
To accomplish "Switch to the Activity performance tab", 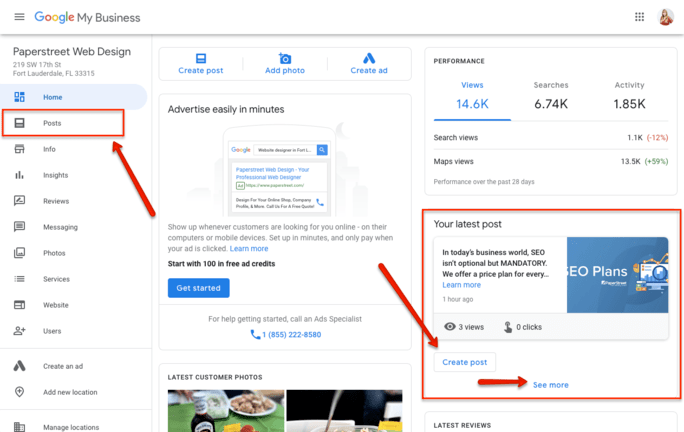I will [x=629, y=95].
